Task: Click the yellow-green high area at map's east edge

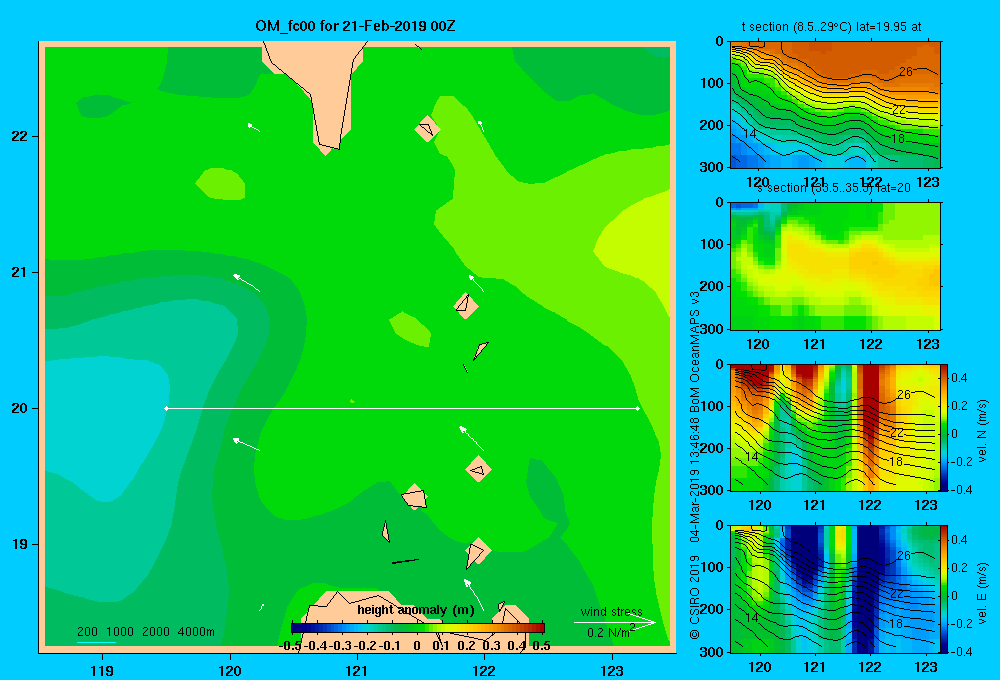Action: [x=638, y=241]
